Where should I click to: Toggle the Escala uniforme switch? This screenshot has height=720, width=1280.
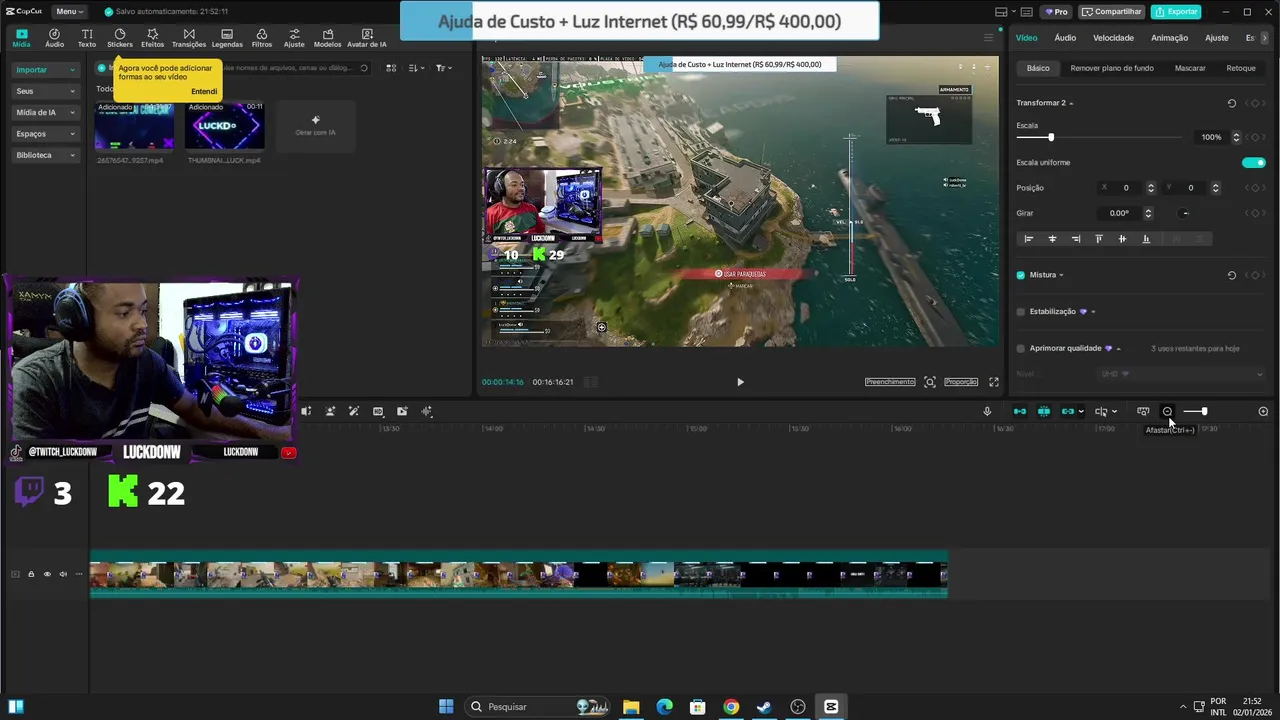(x=1253, y=162)
